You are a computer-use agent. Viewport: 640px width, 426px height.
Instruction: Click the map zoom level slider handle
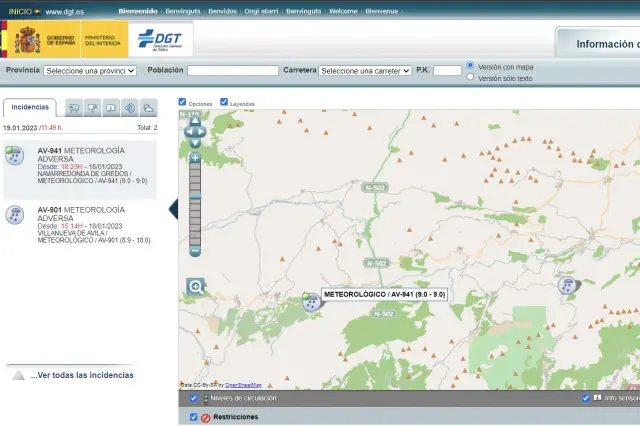(x=195, y=196)
